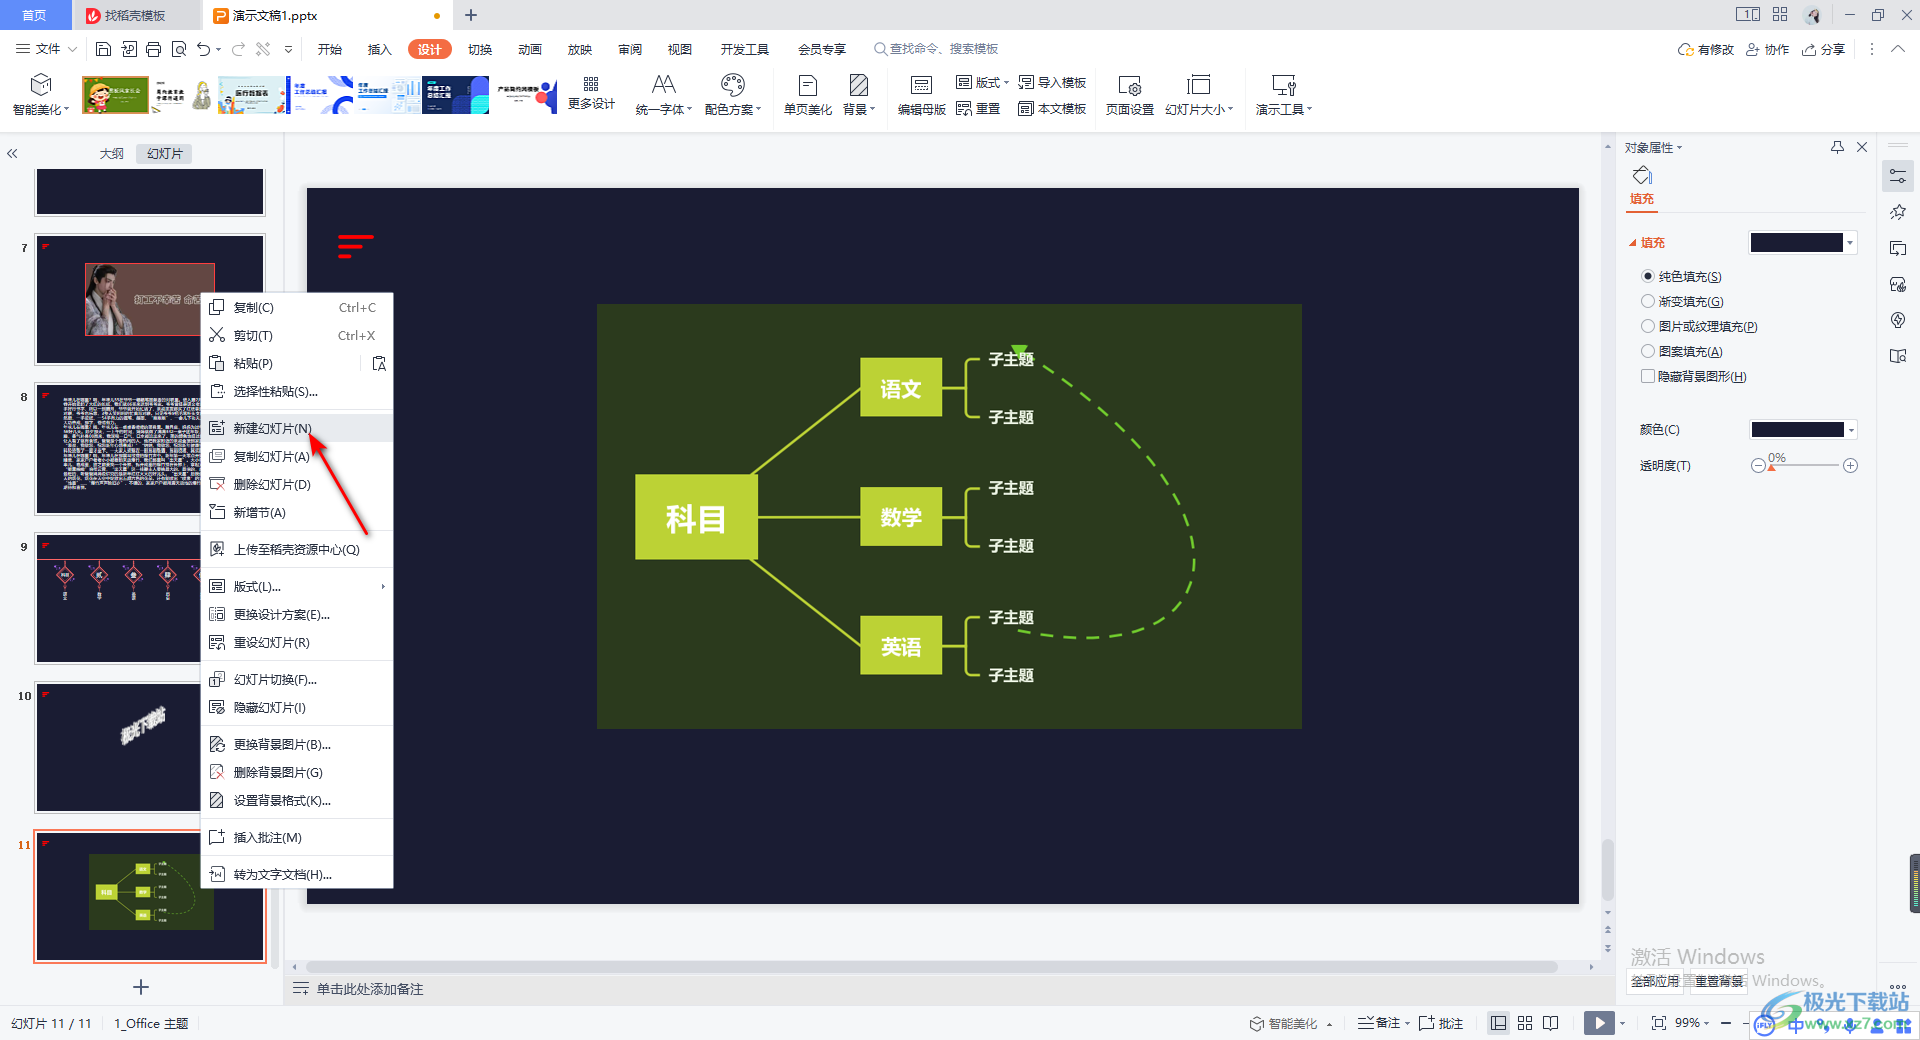The height and width of the screenshot is (1040, 1920).
Task: Select 渐变填充 gradient fill radio
Action: (1648, 301)
